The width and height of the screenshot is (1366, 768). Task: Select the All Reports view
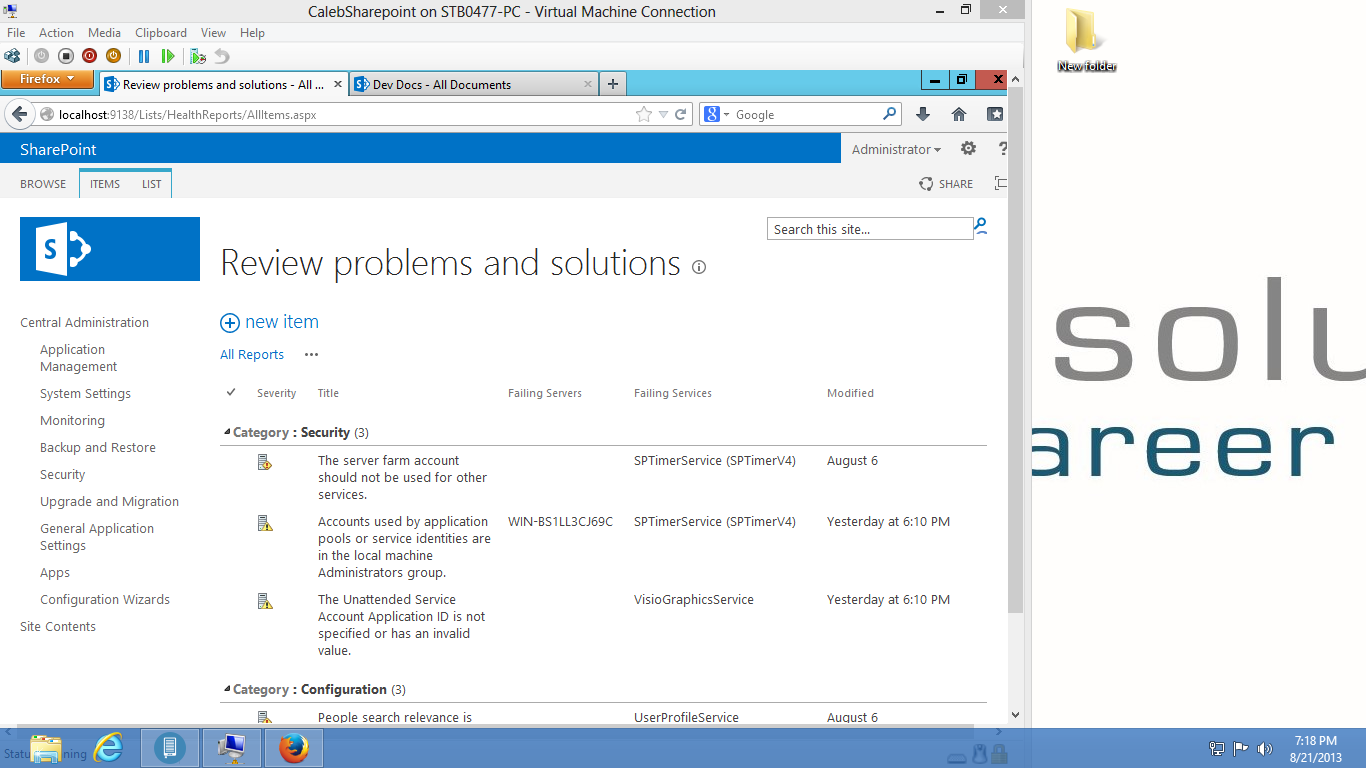252,354
